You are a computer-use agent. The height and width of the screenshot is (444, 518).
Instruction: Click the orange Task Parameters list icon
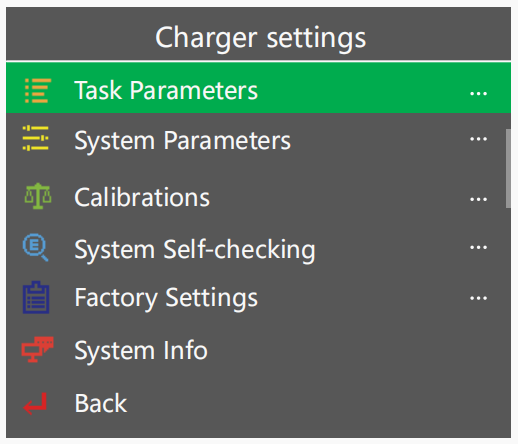[x=38, y=91]
